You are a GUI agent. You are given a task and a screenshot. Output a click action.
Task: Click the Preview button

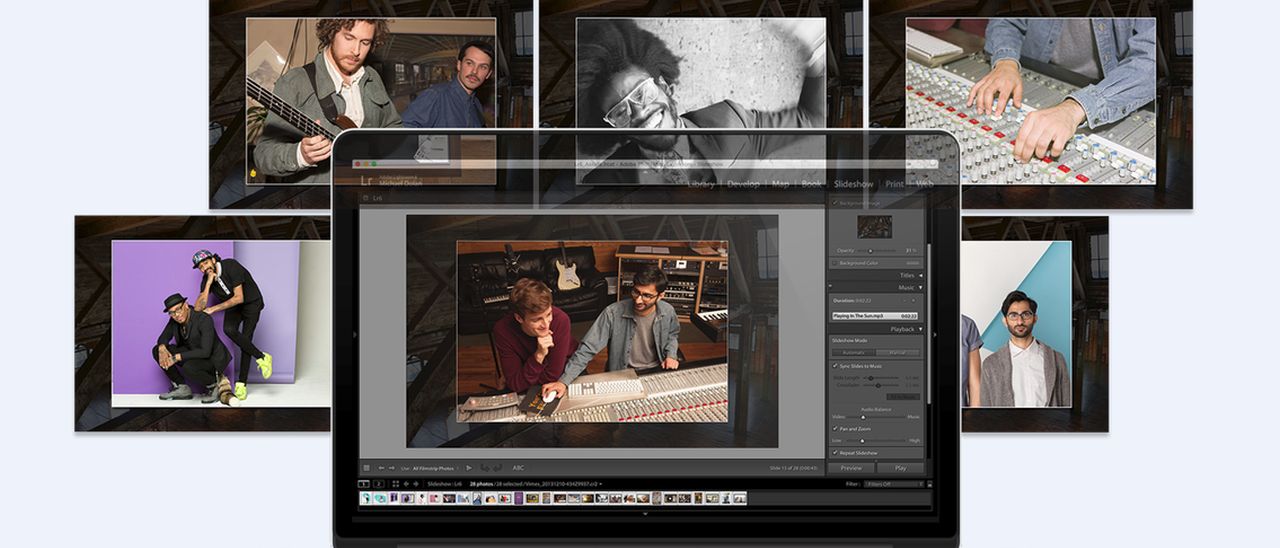click(851, 467)
